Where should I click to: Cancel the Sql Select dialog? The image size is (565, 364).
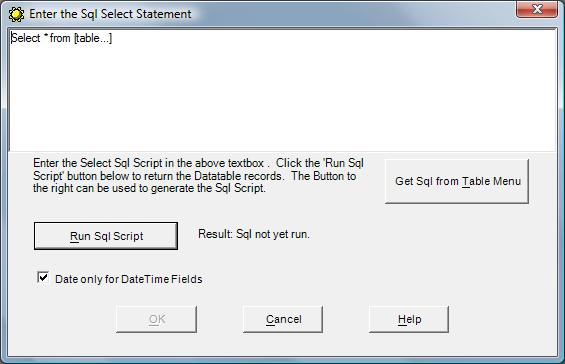click(x=283, y=319)
